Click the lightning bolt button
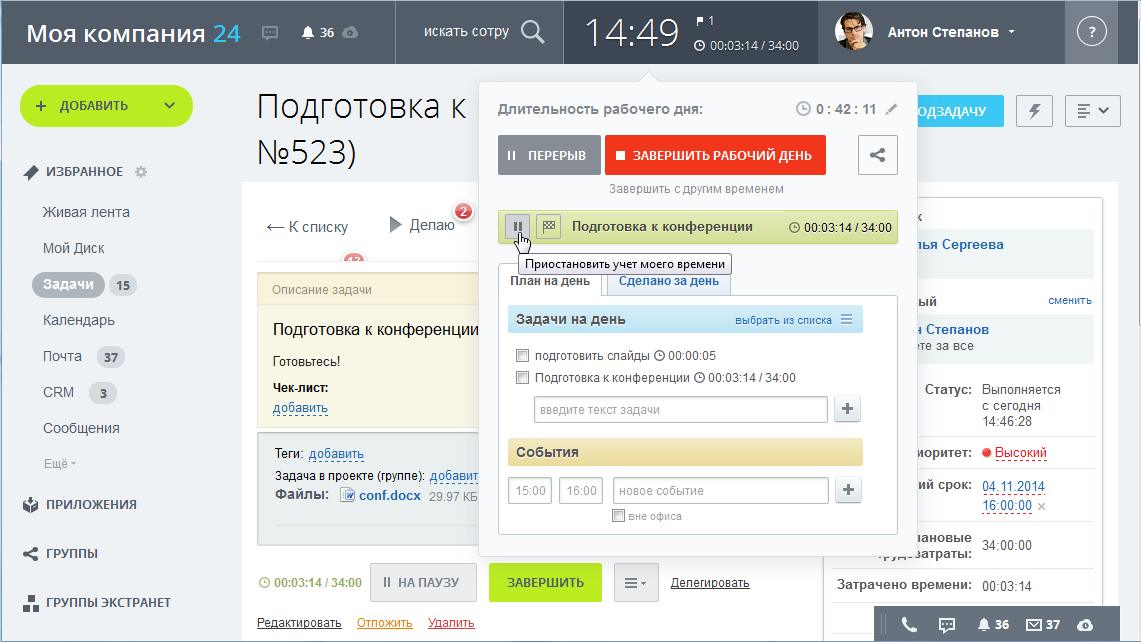The width and height of the screenshot is (1141, 642). click(x=1034, y=111)
